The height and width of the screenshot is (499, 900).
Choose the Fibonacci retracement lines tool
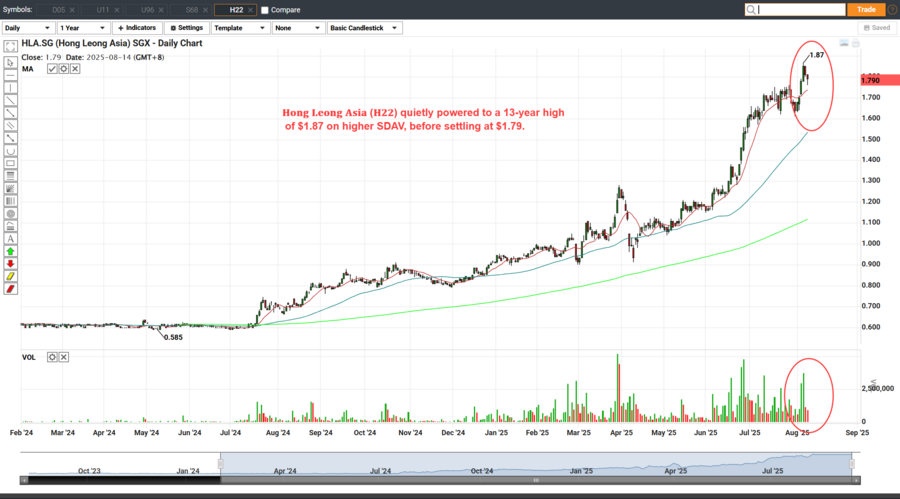pyautogui.click(x=10, y=176)
